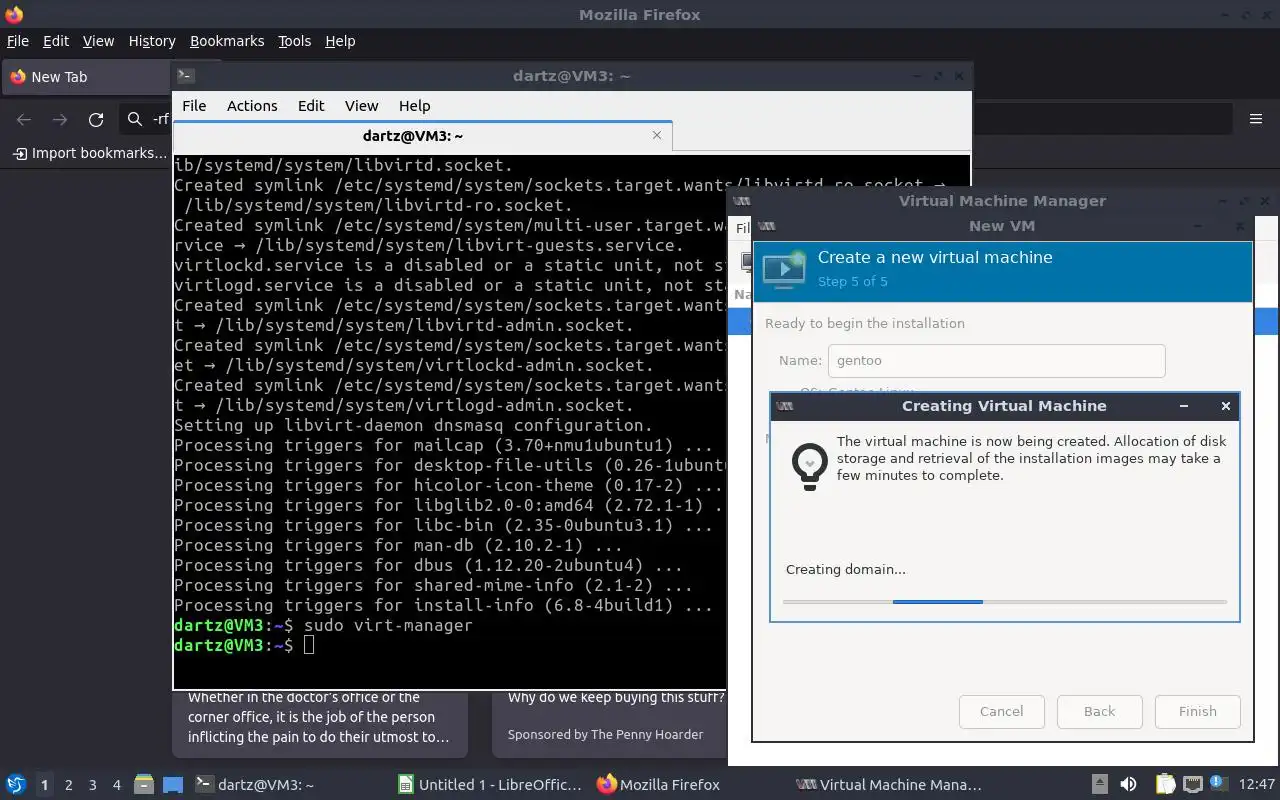Open the file manager from the taskbar
The image size is (1280, 800).
point(143,784)
